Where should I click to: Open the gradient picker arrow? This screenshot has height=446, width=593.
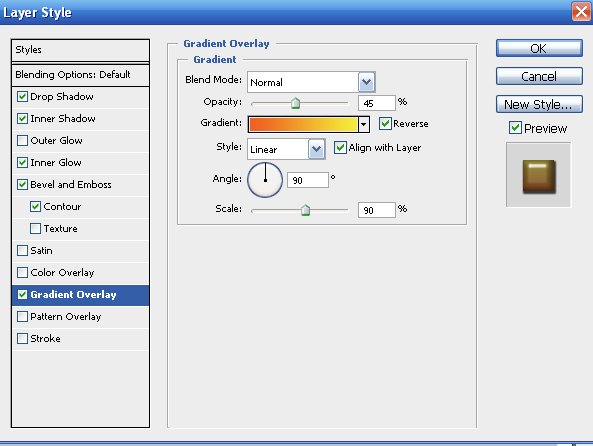(x=363, y=124)
